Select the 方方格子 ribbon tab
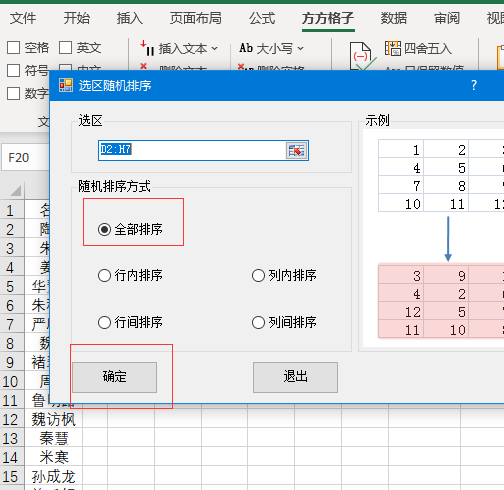504x490 pixels. click(328, 18)
